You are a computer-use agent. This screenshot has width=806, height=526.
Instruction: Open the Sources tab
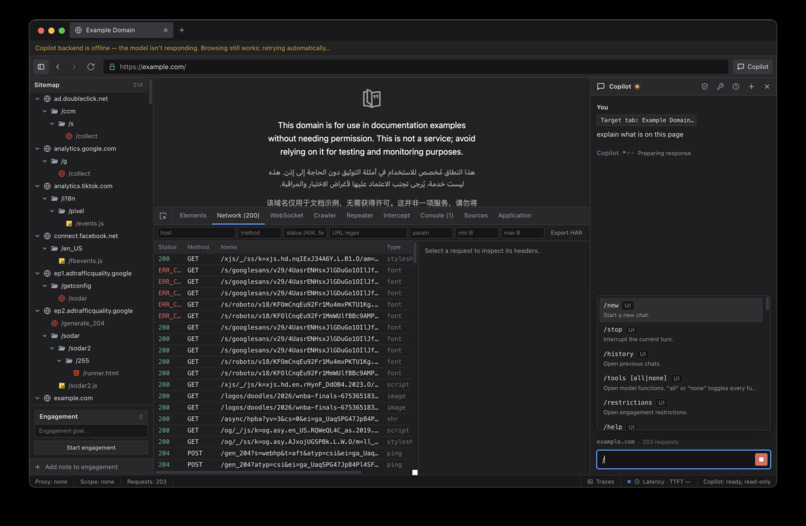pos(475,215)
